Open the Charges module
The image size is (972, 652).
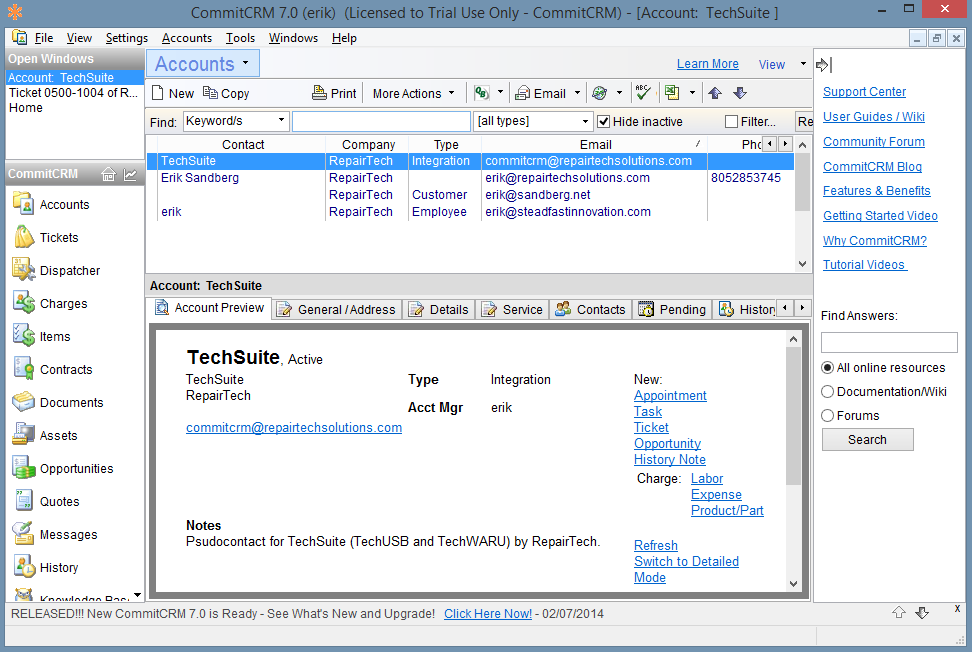(x=50, y=304)
